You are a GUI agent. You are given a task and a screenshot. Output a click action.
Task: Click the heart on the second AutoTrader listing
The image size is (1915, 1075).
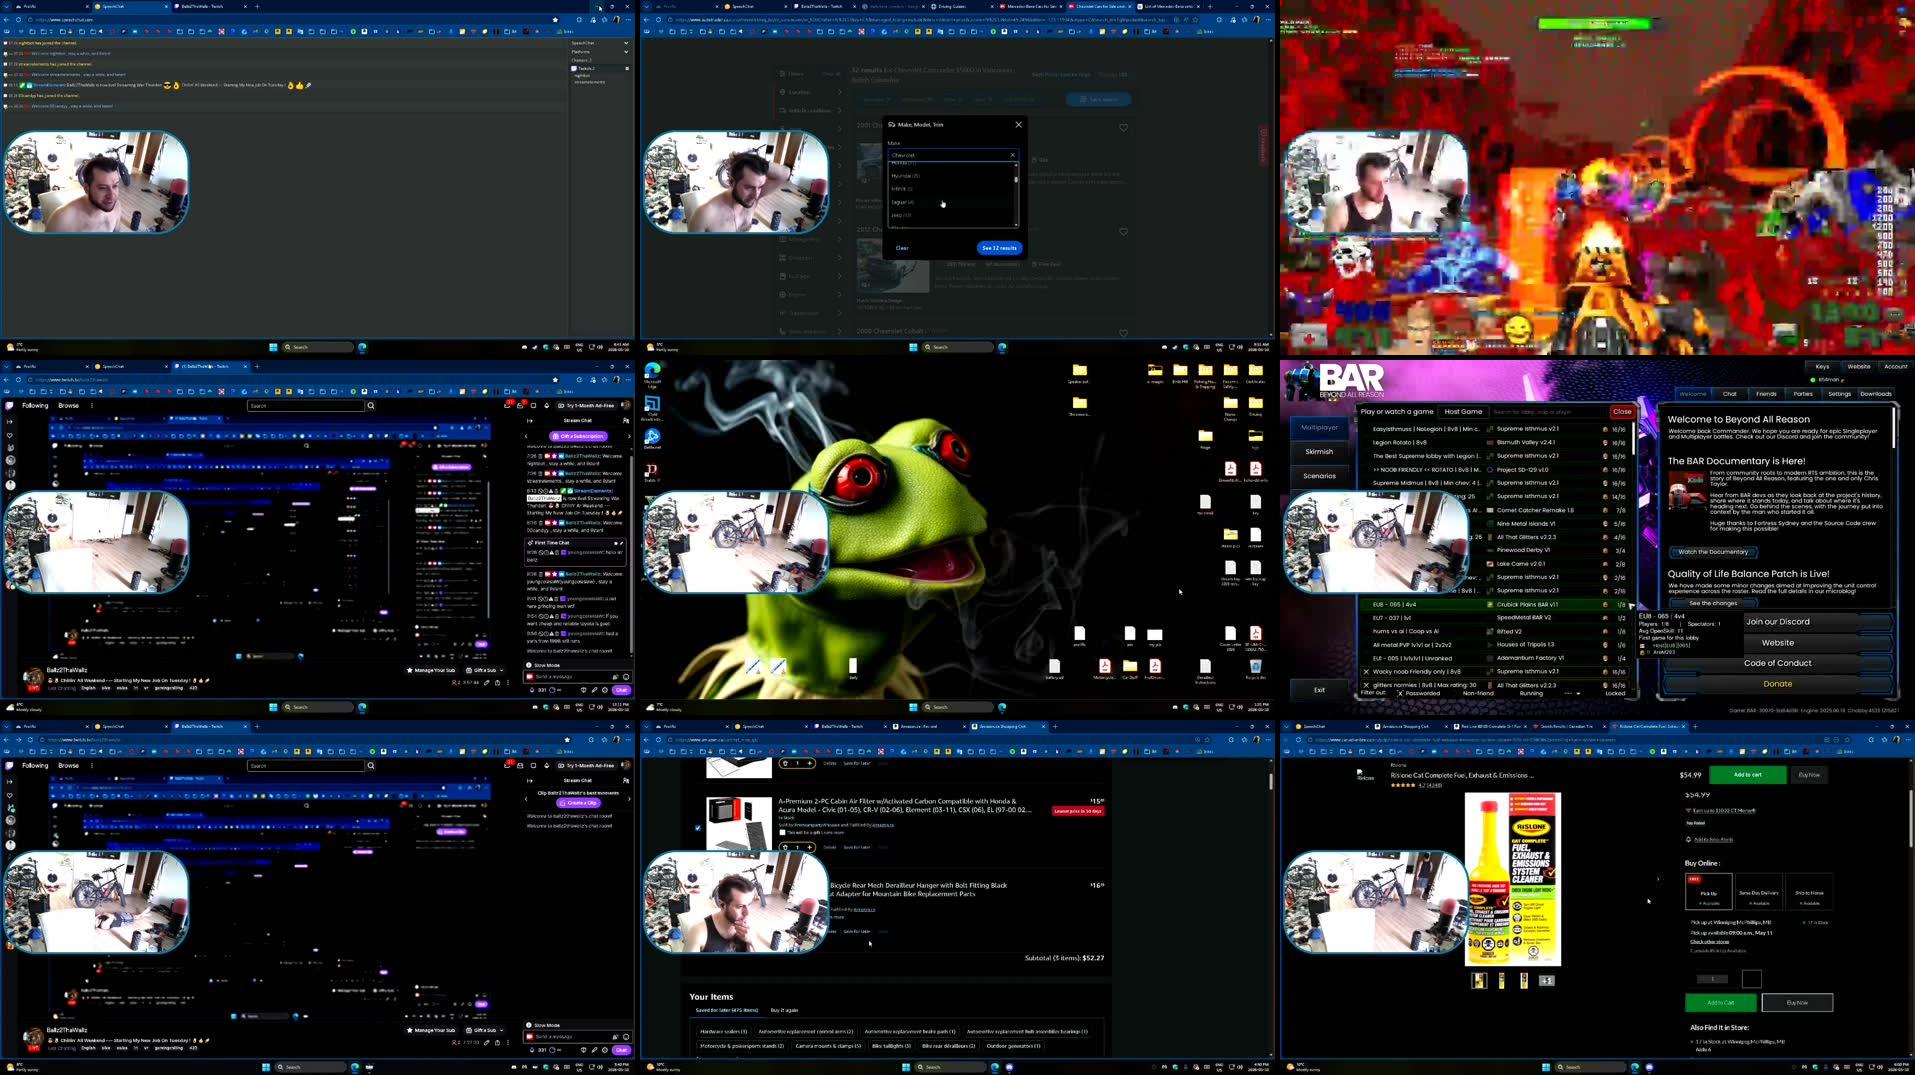point(1123,232)
